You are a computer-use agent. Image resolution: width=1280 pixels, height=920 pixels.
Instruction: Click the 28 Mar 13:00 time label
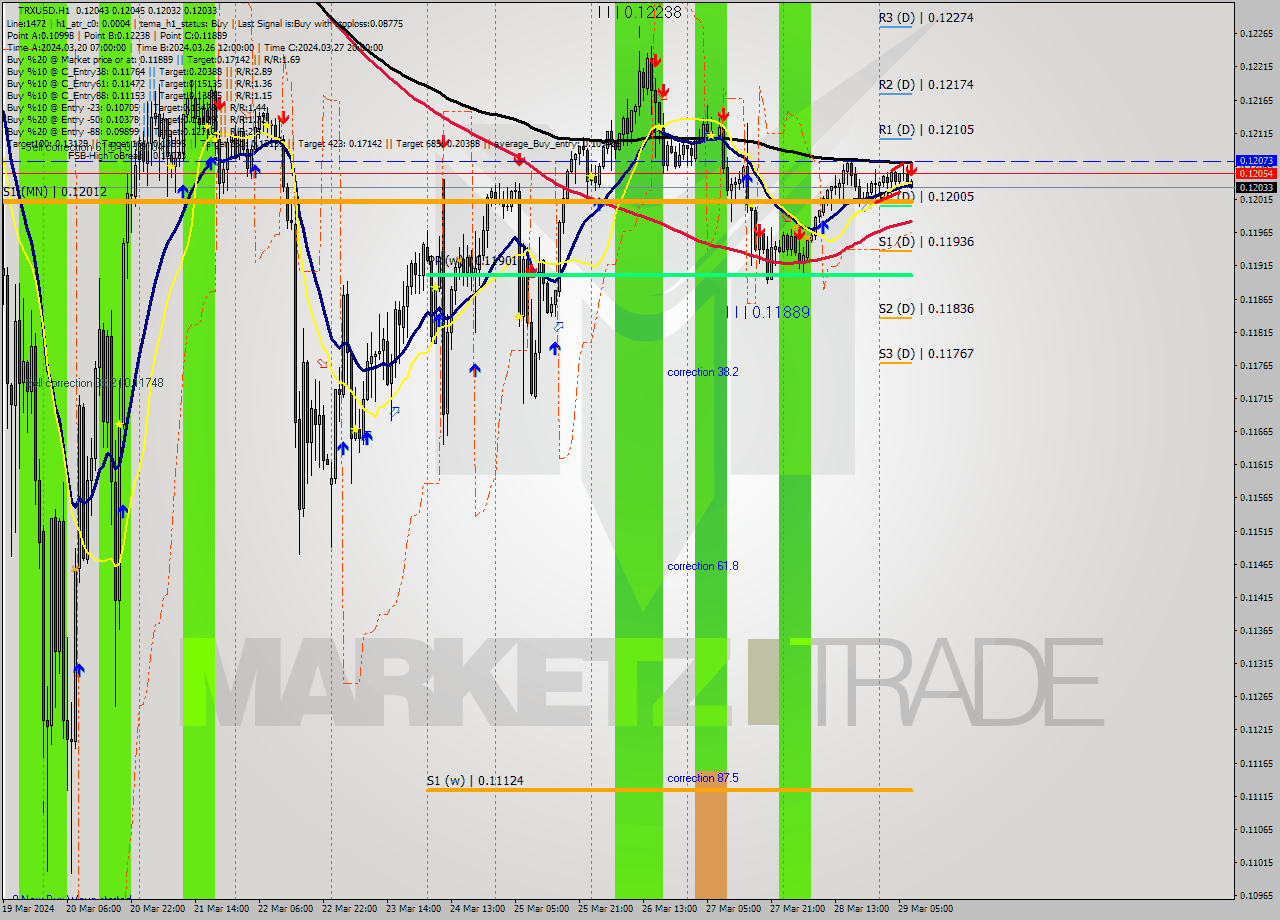pyautogui.click(x=861, y=909)
